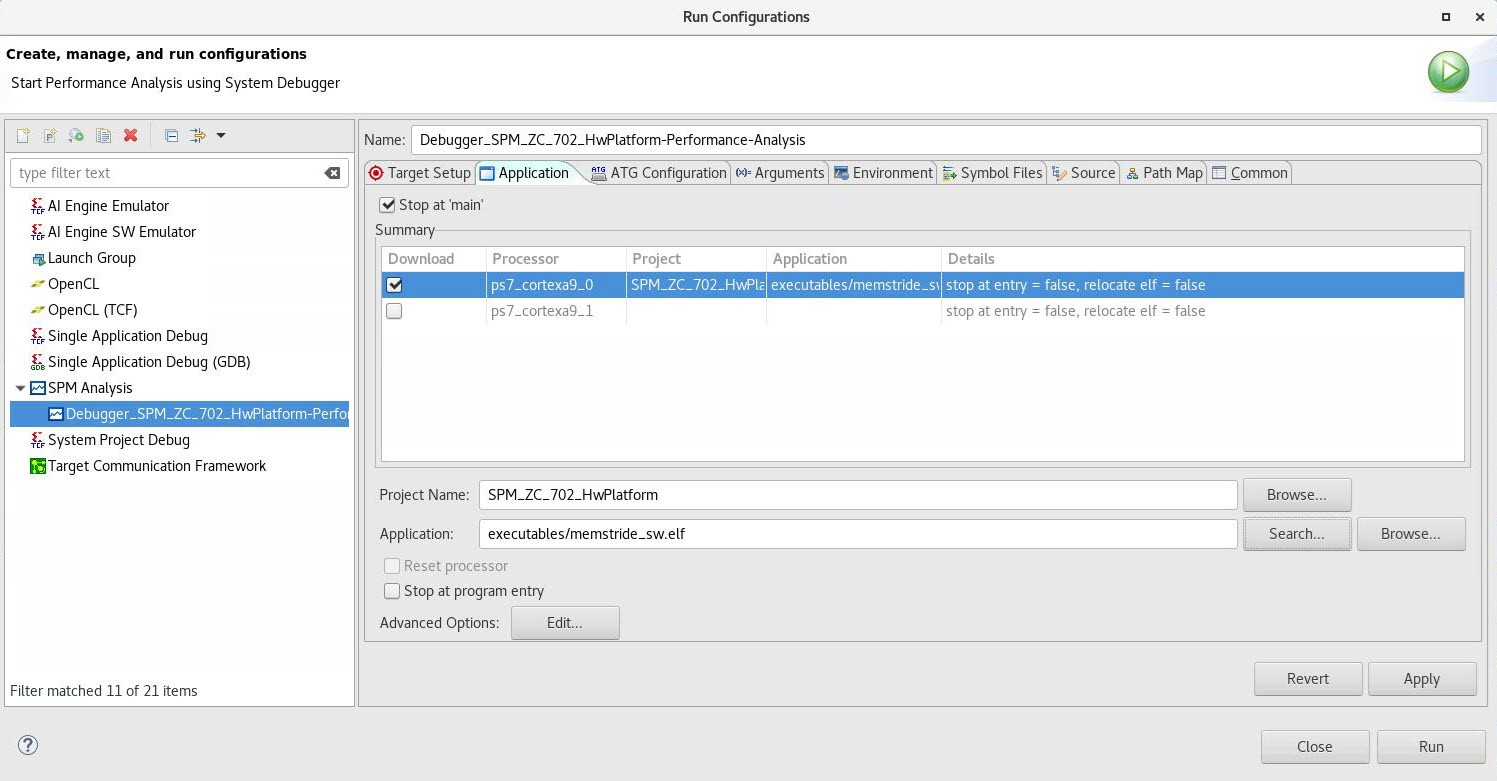The width and height of the screenshot is (1497, 781).
Task: Toggle the Stop at 'main' checkbox
Action: 388,205
